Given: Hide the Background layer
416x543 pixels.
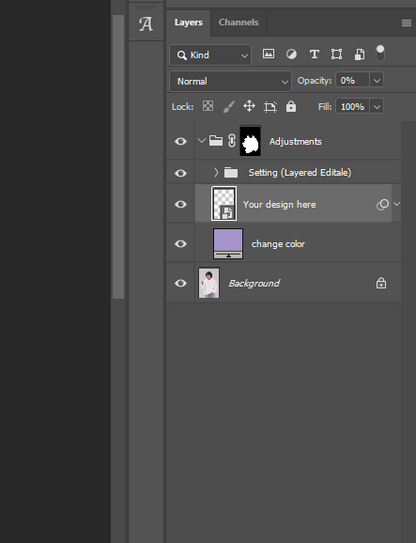Looking at the screenshot, I should tap(180, 283).
